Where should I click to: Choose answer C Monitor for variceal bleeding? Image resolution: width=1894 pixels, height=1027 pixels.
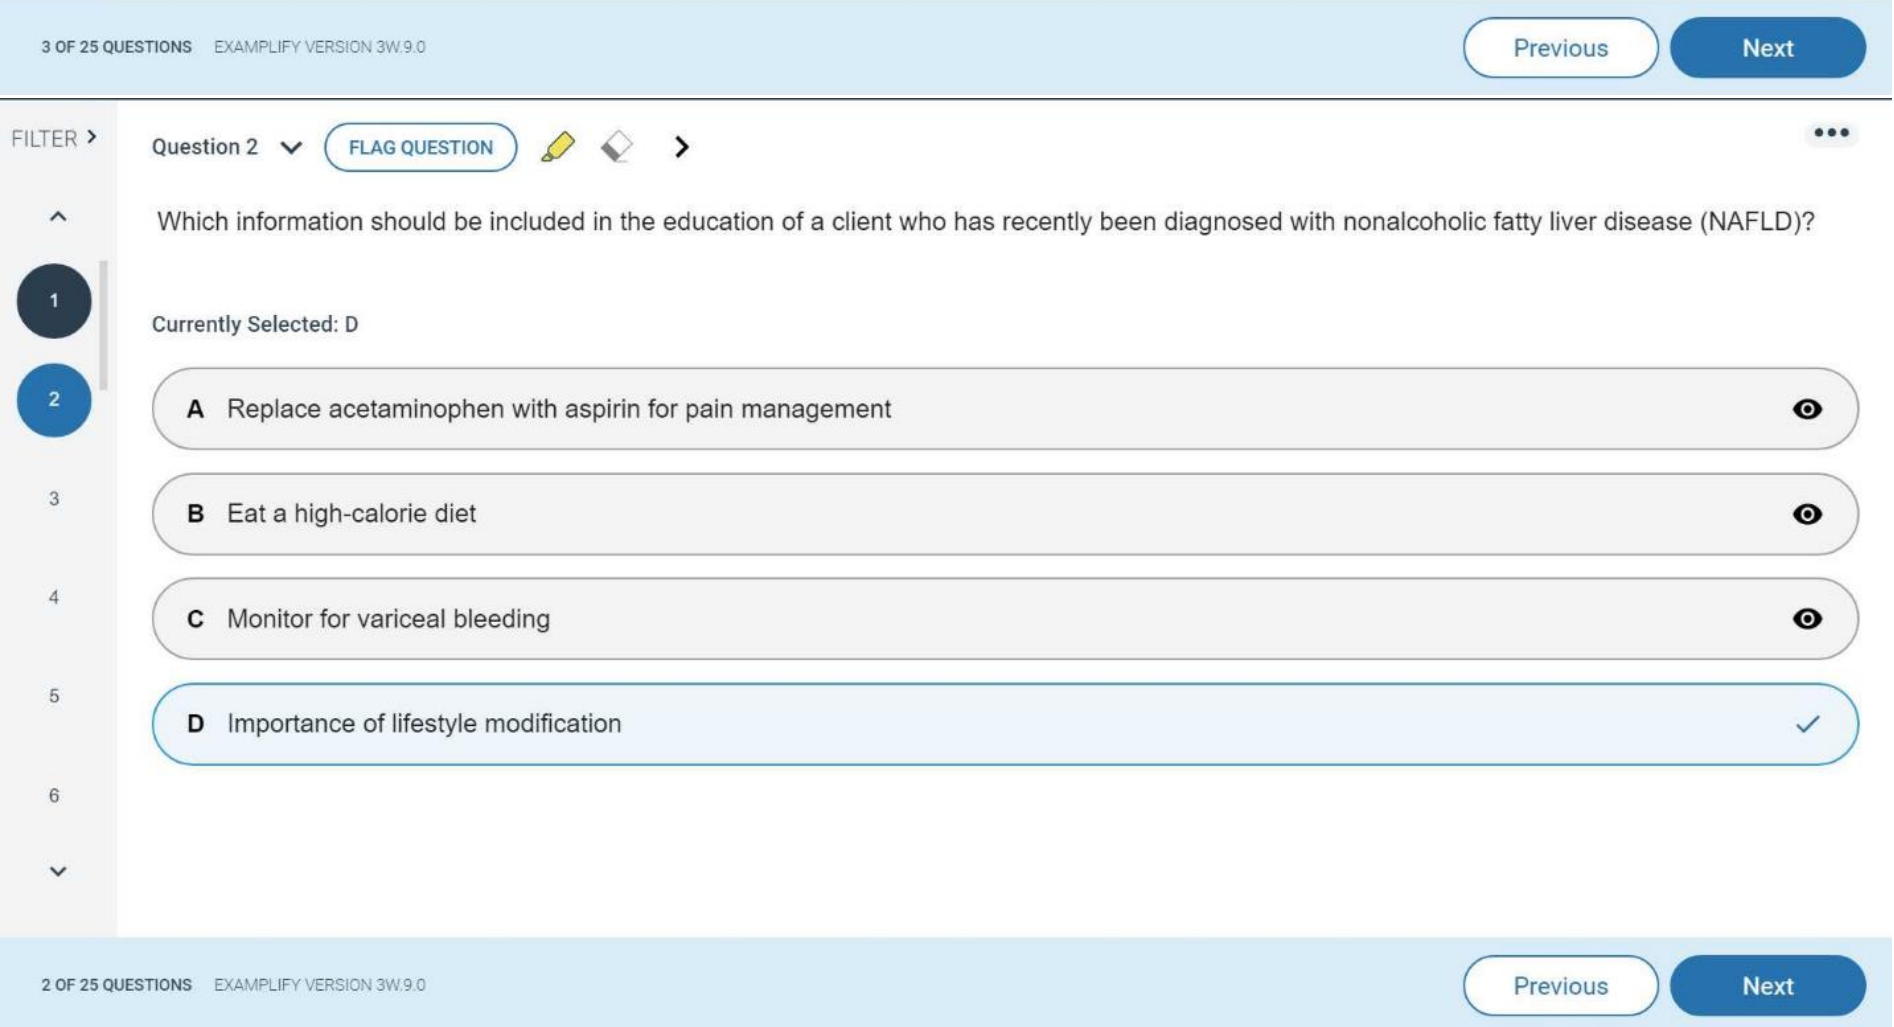point(390,619)
